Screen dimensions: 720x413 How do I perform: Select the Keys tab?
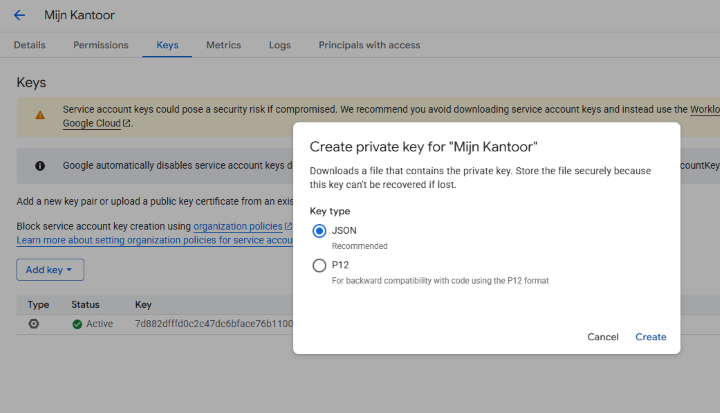[x=167, y=45]
